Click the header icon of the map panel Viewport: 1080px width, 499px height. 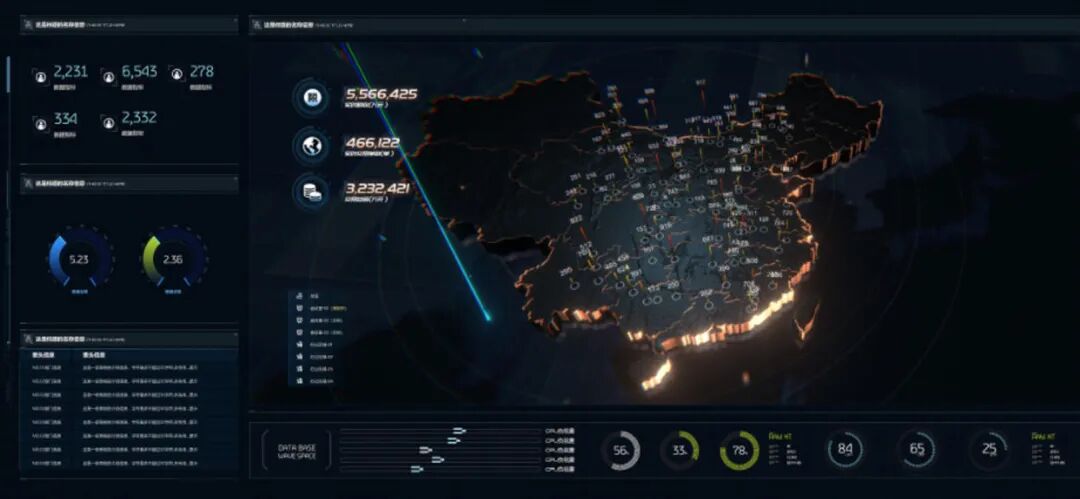pyautogui.click(x=257, y=24)
